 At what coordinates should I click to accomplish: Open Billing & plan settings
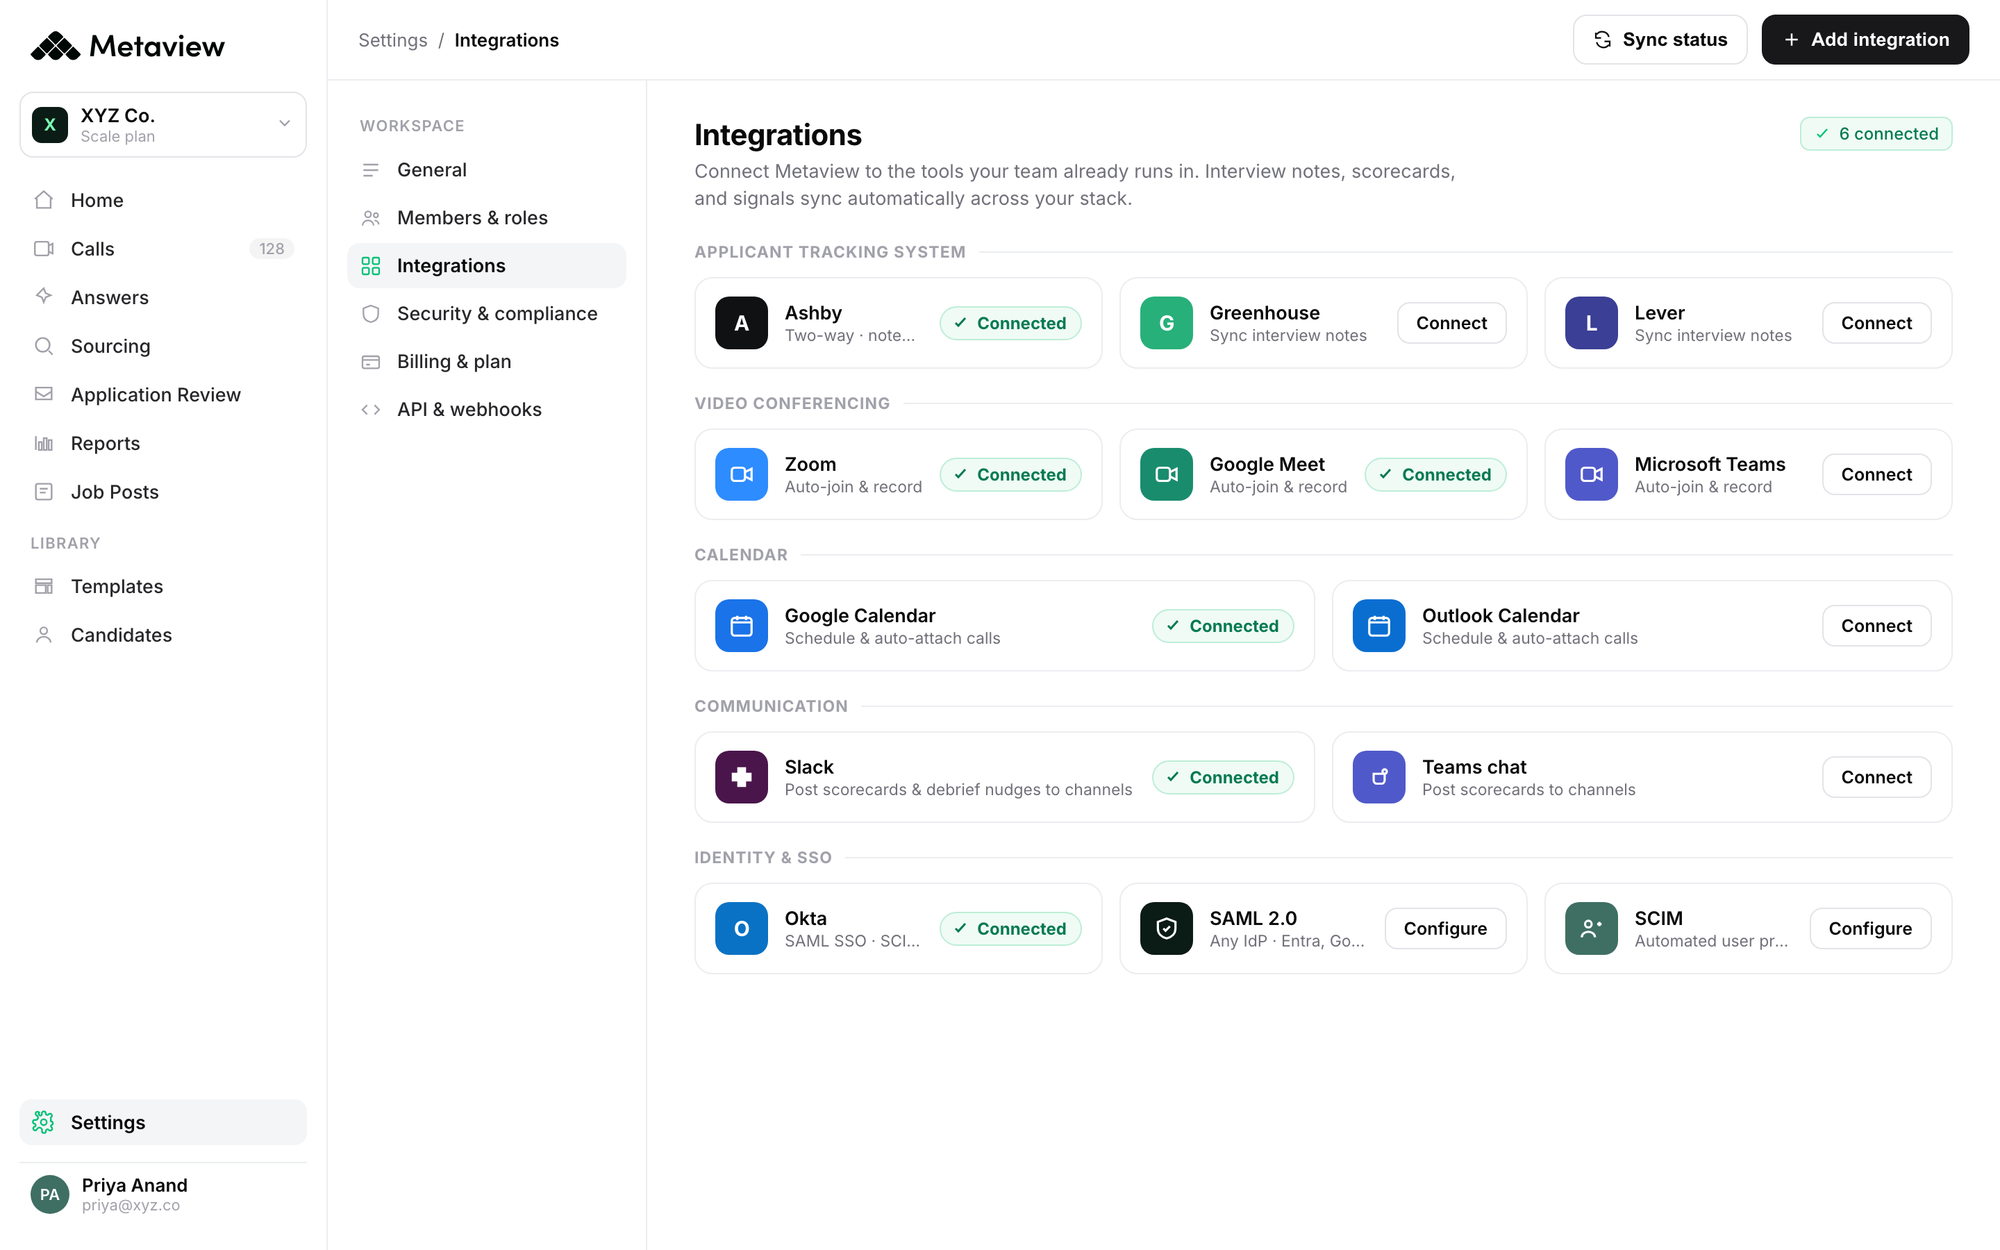click(486, 362)
